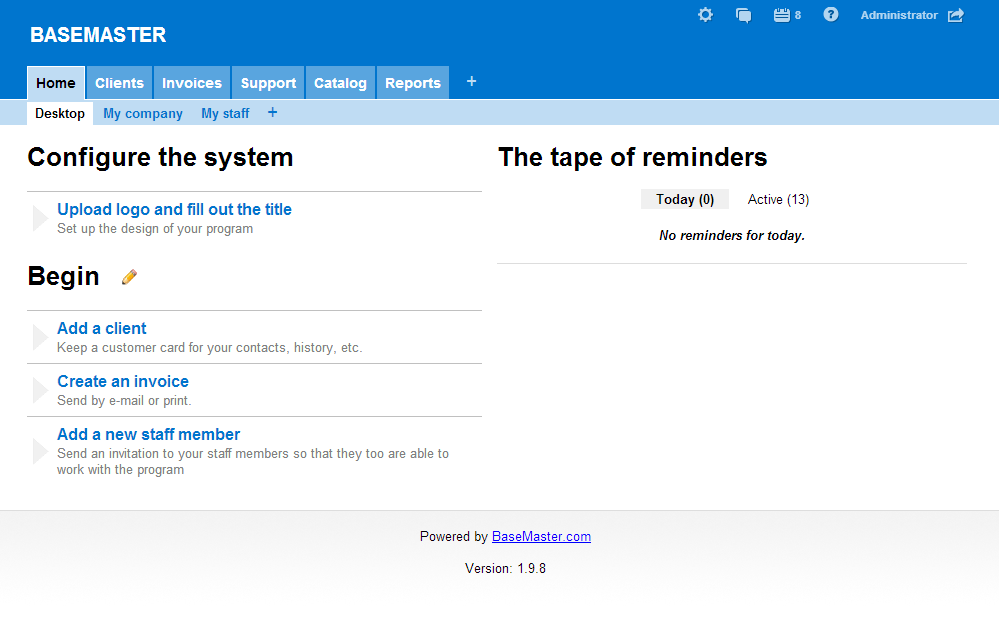Switch to the Home tab
The width and height of the screenshot is (999, 633).
(x=56, y=83)
